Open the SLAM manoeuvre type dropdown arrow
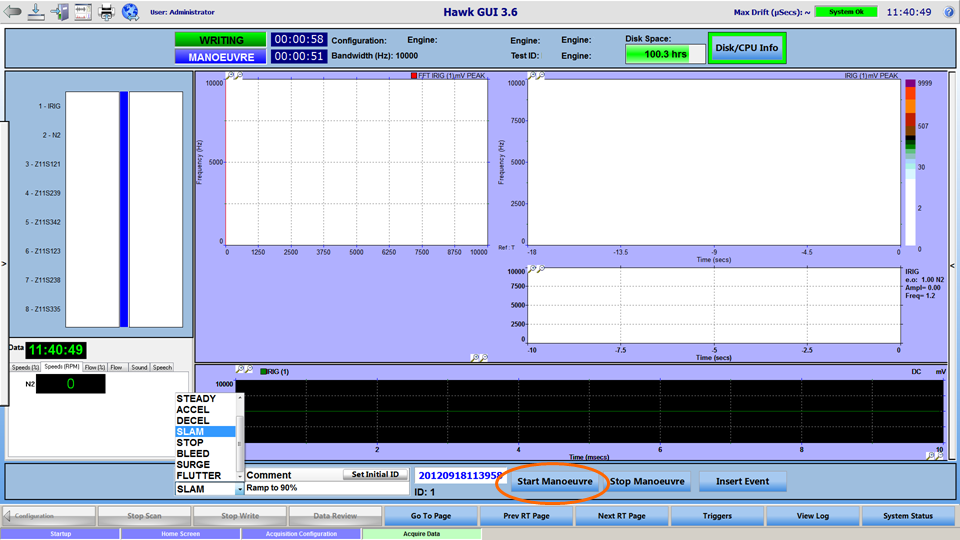 point(239,490)
